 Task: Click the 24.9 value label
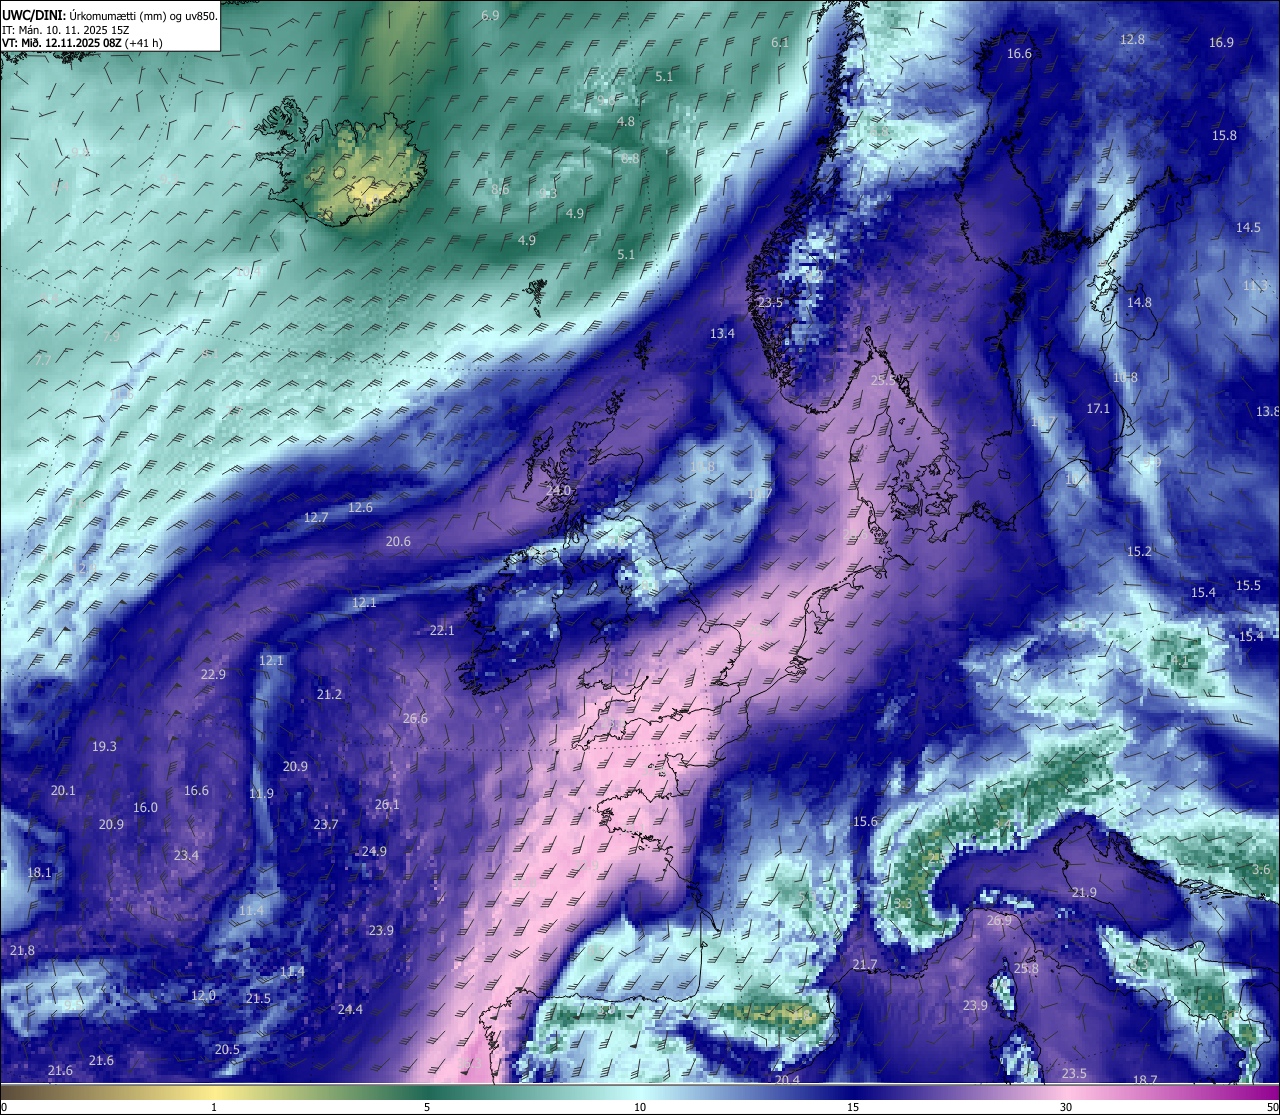click(374, 852)
